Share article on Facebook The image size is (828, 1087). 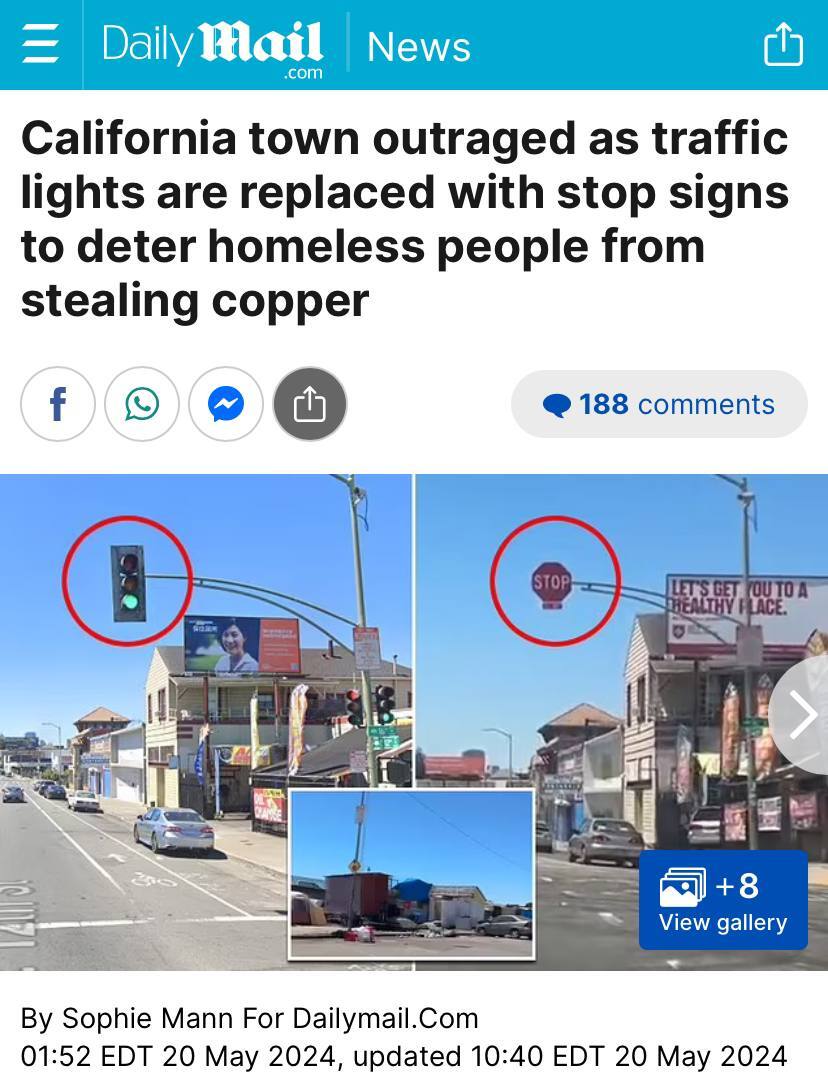pyautogui.click(x=58, y=404)
